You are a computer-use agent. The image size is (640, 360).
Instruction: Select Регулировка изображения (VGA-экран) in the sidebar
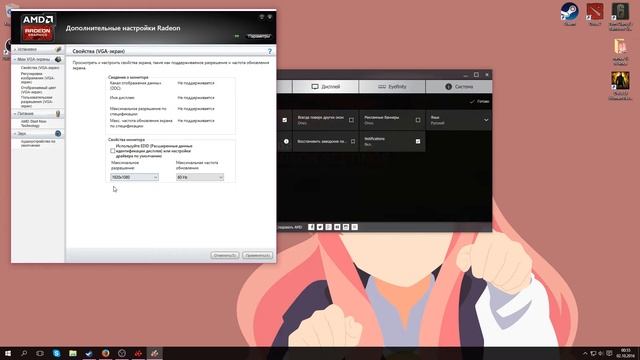(38, 78)
